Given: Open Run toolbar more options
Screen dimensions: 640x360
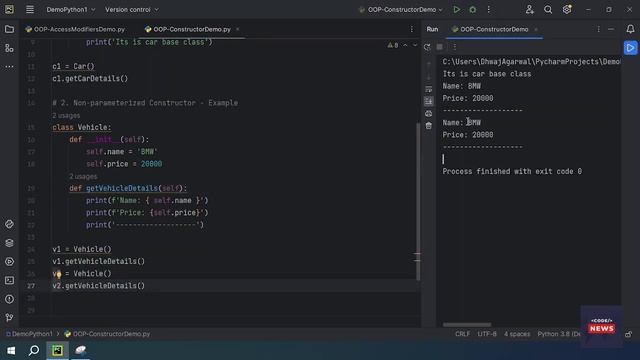Looking at the screenshot, I should [x=454, y=47].
